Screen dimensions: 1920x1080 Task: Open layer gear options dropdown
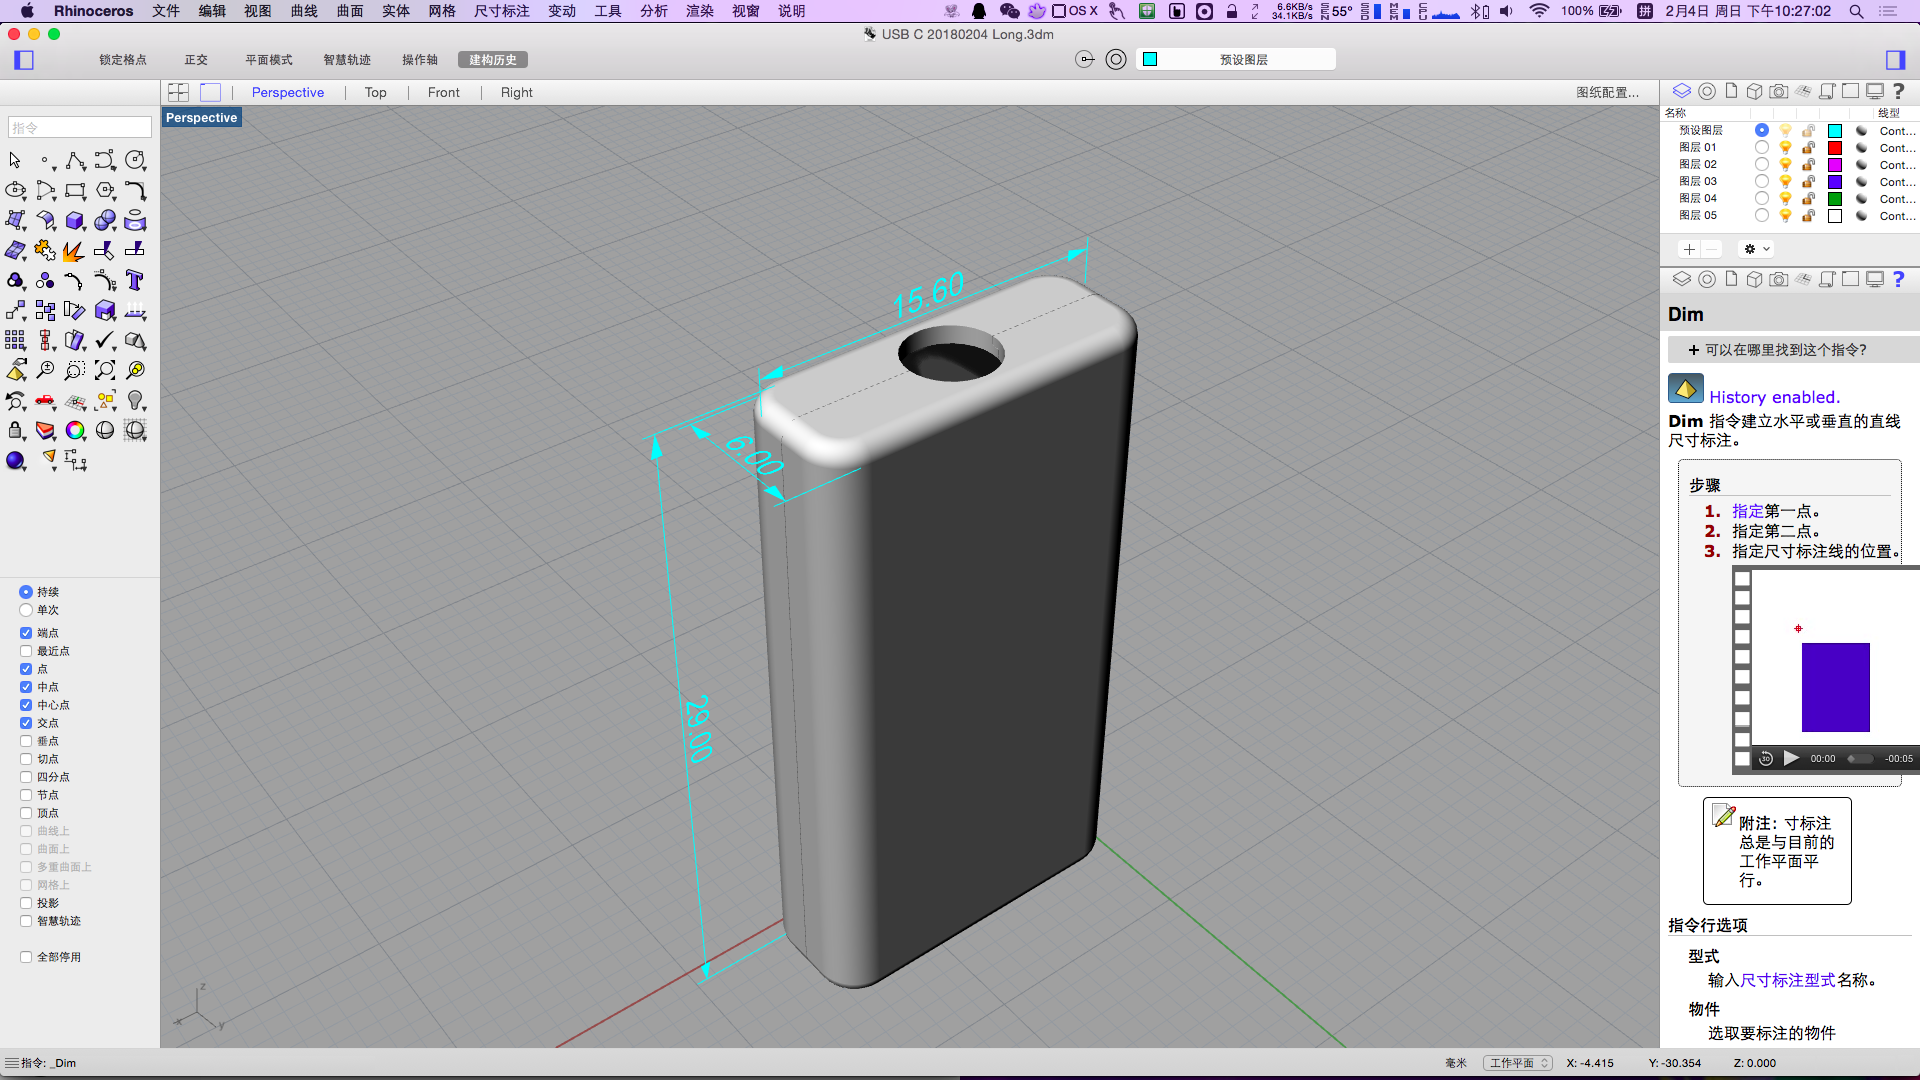click(x=1756, y=249)
